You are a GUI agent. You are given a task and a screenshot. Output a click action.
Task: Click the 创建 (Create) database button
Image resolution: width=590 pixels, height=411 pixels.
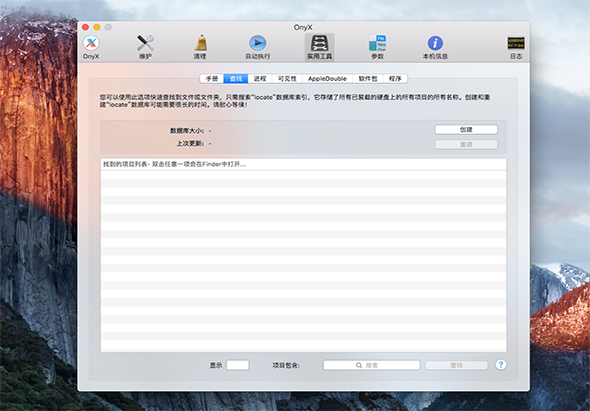pyautogui.click(x=466, y=129)
